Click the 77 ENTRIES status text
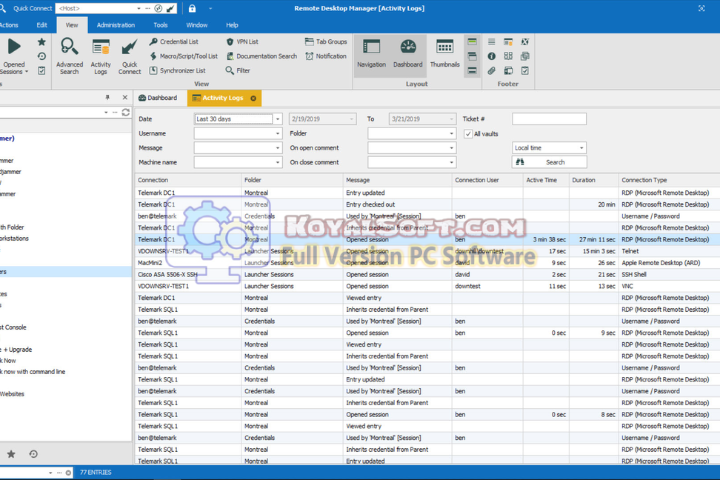Viewport: 720px width, 480px height. coord(96,472)
